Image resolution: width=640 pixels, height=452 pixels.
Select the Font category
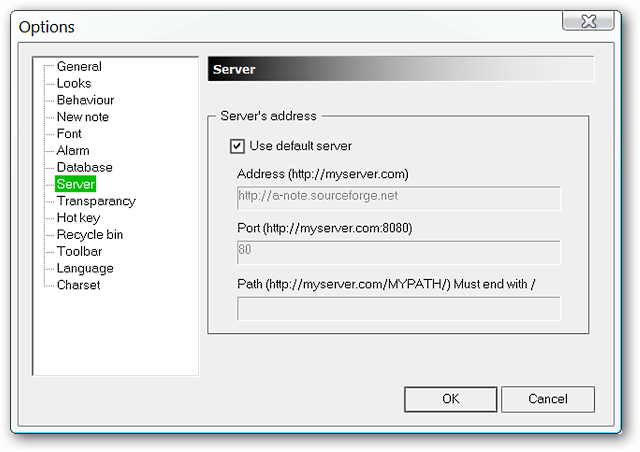pos(69,134)
